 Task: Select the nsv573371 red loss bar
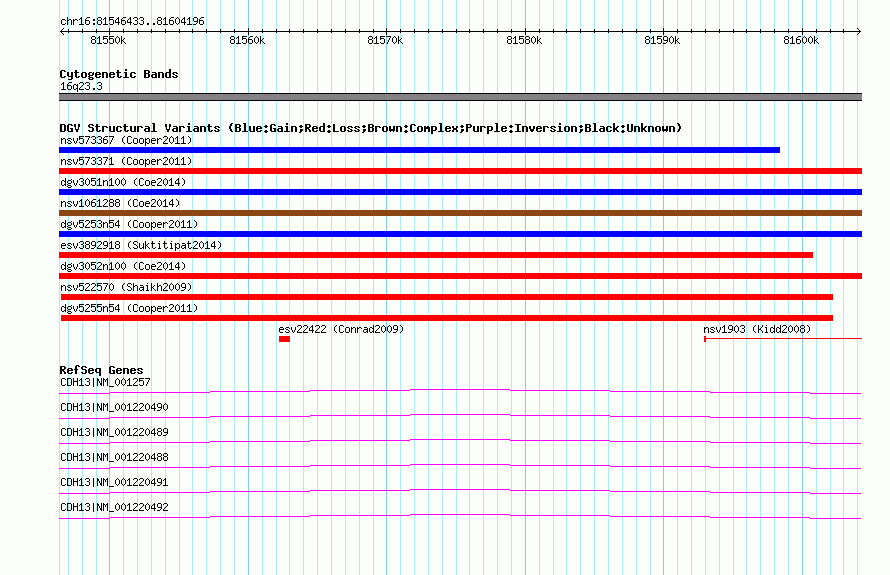[460, 171]
